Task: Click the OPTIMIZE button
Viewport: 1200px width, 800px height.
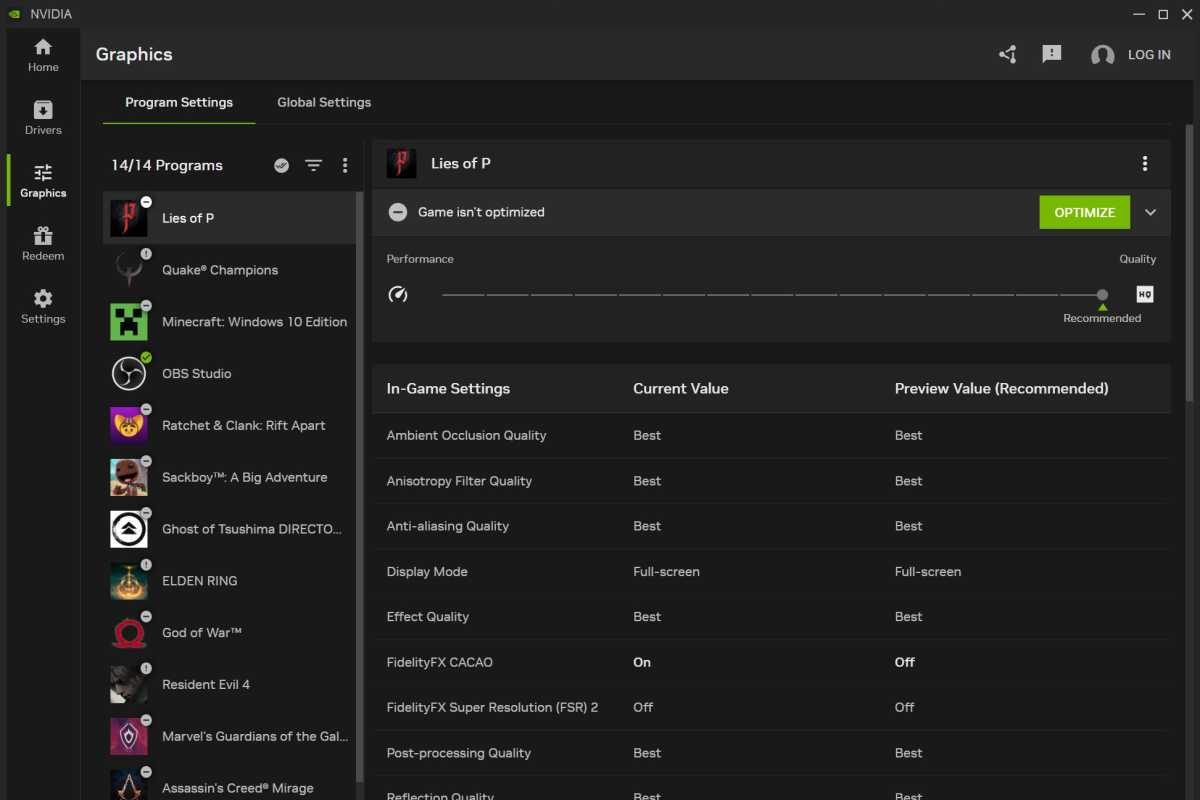Action: (1084, 212)
